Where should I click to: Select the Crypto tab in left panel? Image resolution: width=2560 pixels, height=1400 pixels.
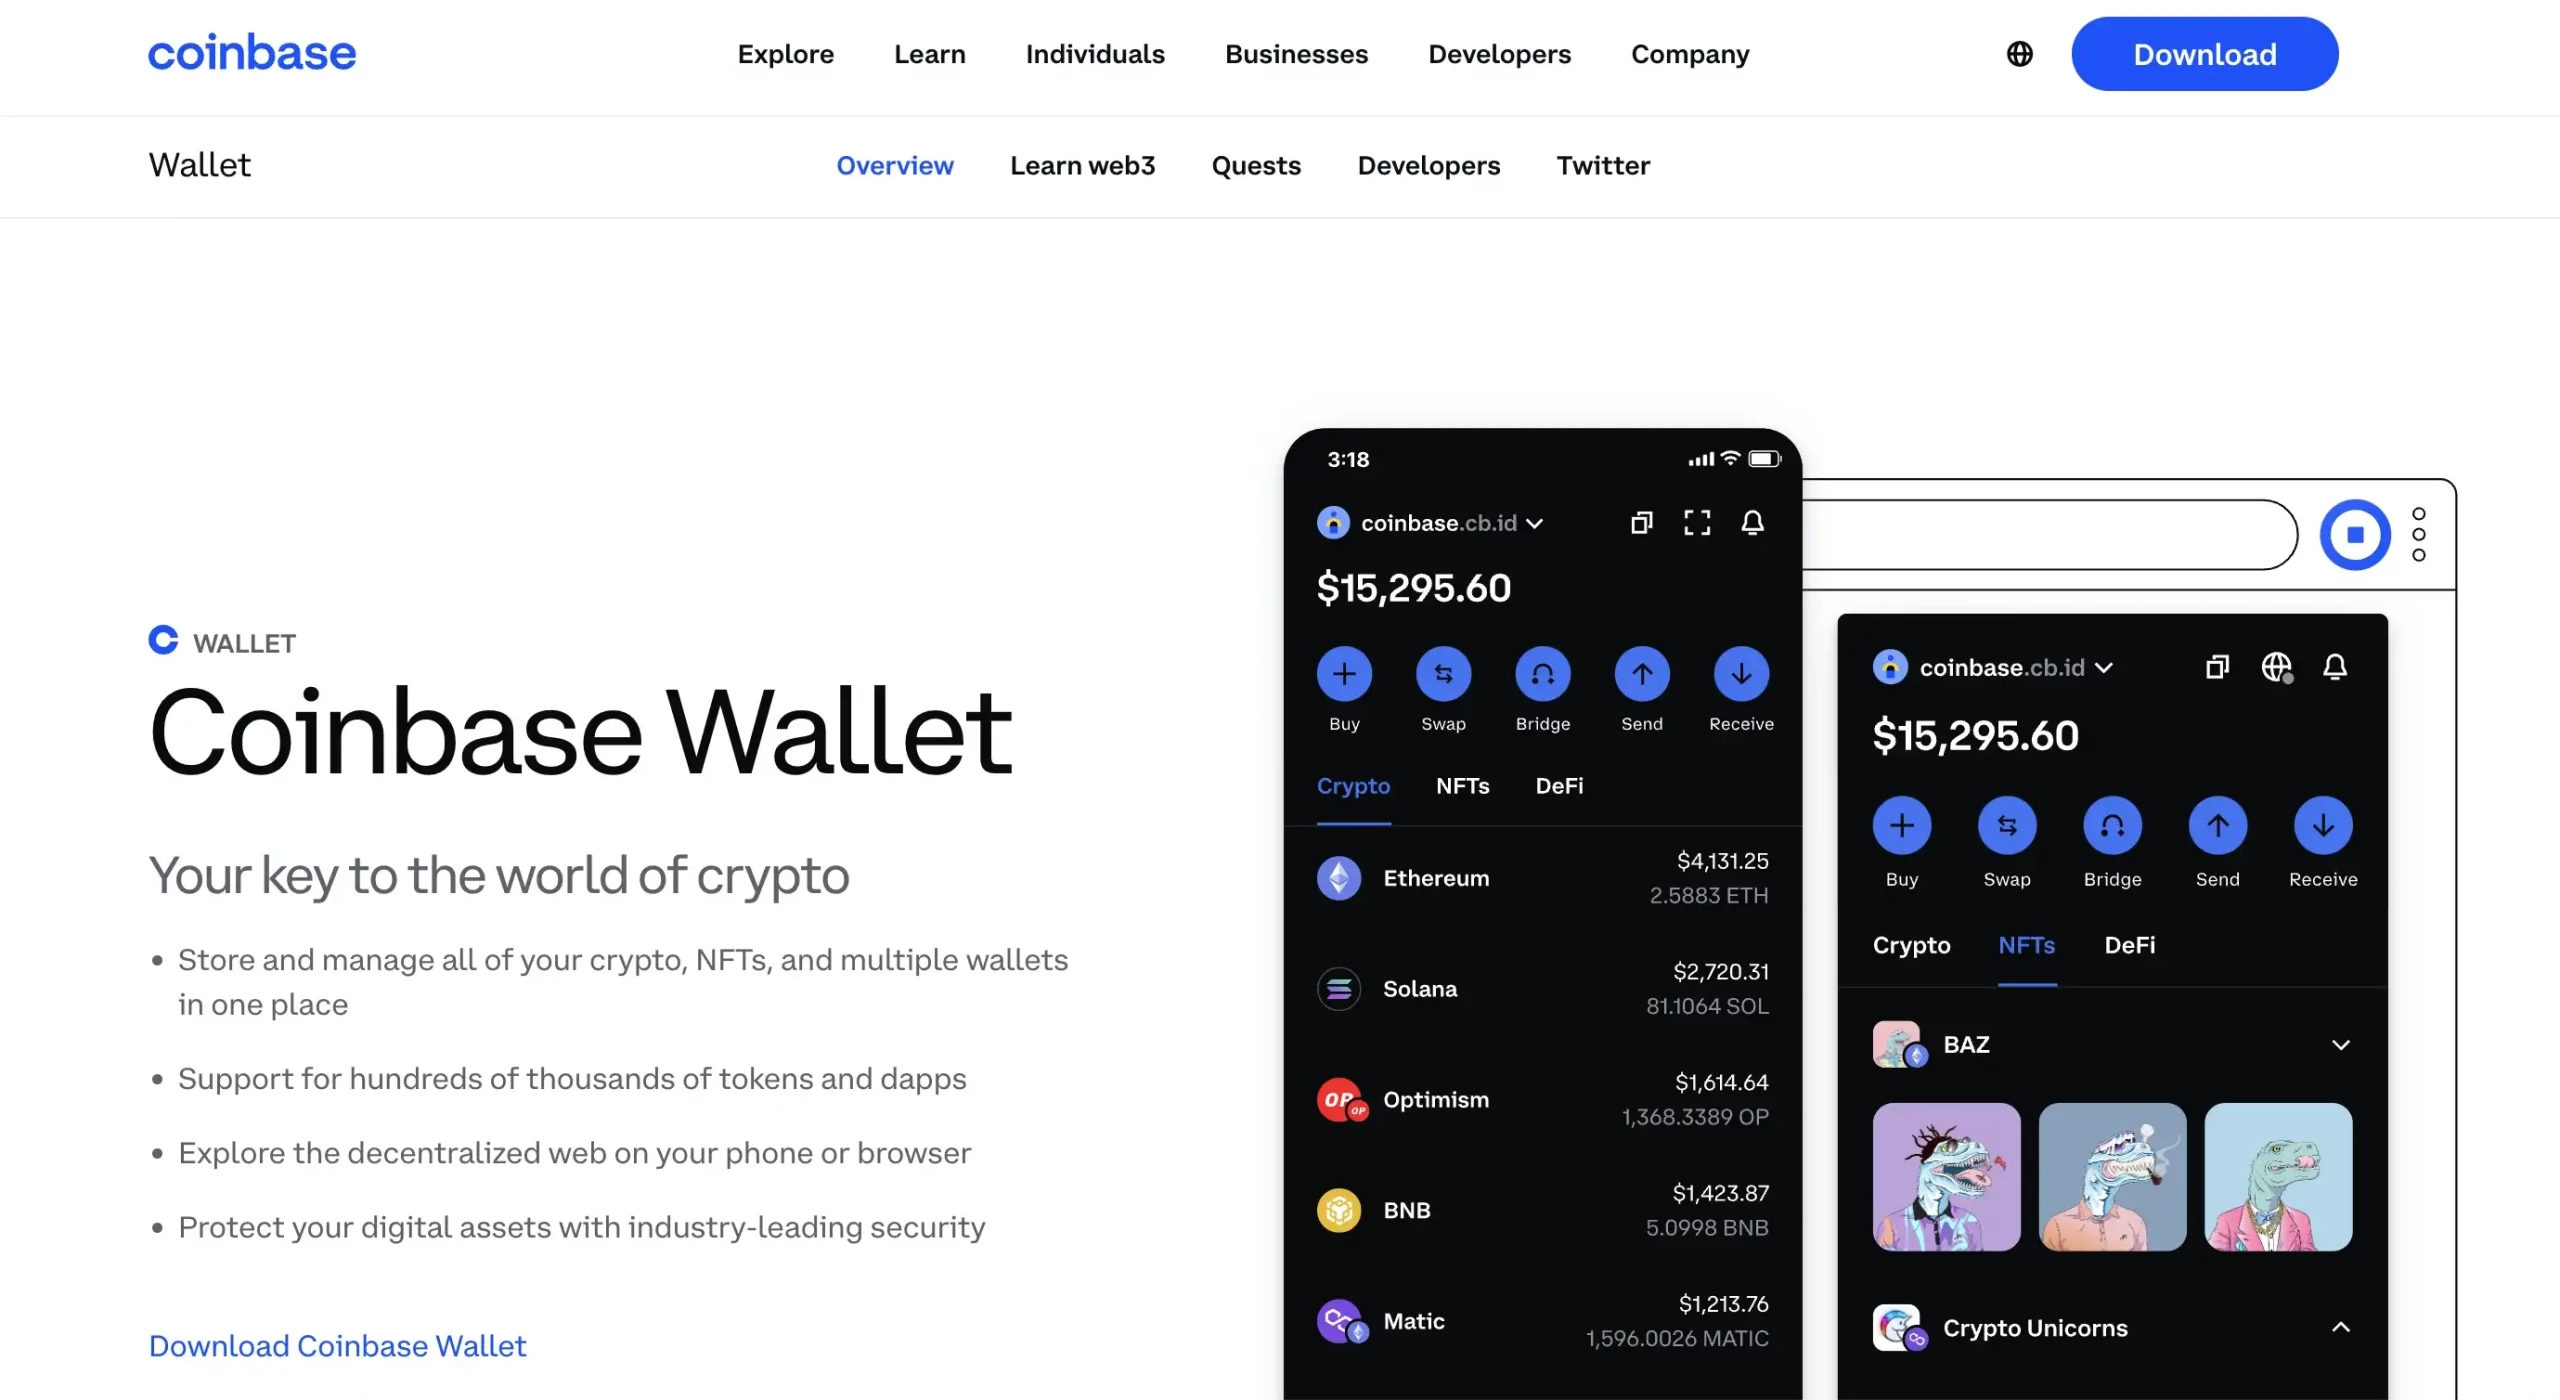[1353, 784]
